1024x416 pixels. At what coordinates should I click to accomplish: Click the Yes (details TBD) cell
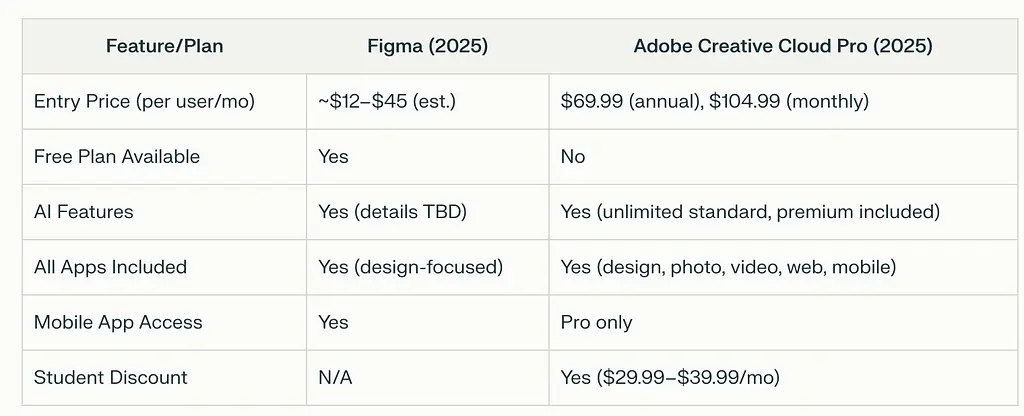(390, 212)
